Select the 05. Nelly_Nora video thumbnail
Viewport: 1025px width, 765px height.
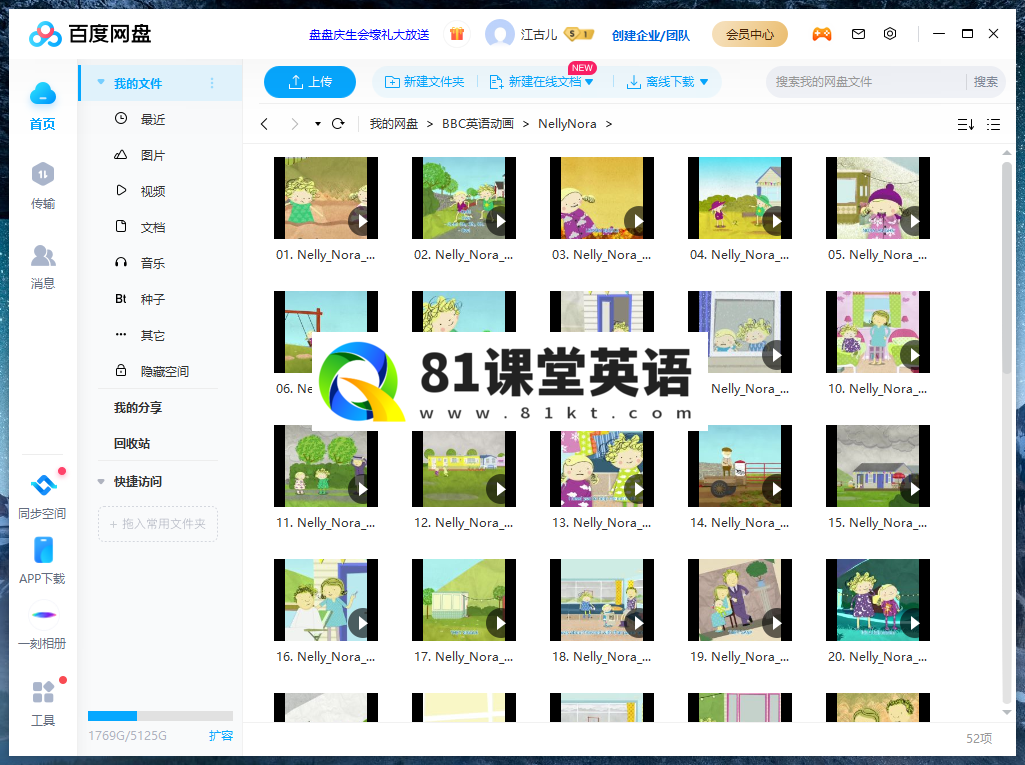(877, 197)
